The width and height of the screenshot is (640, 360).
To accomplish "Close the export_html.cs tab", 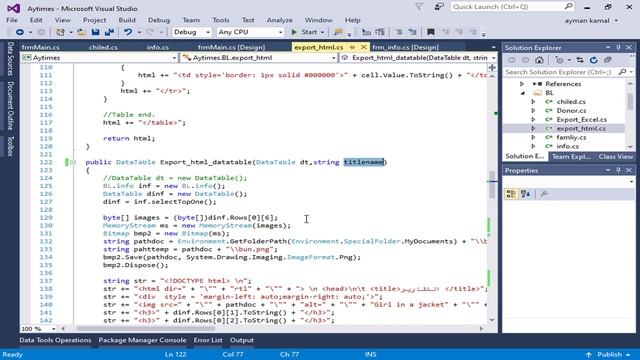I will coord(363,47).
